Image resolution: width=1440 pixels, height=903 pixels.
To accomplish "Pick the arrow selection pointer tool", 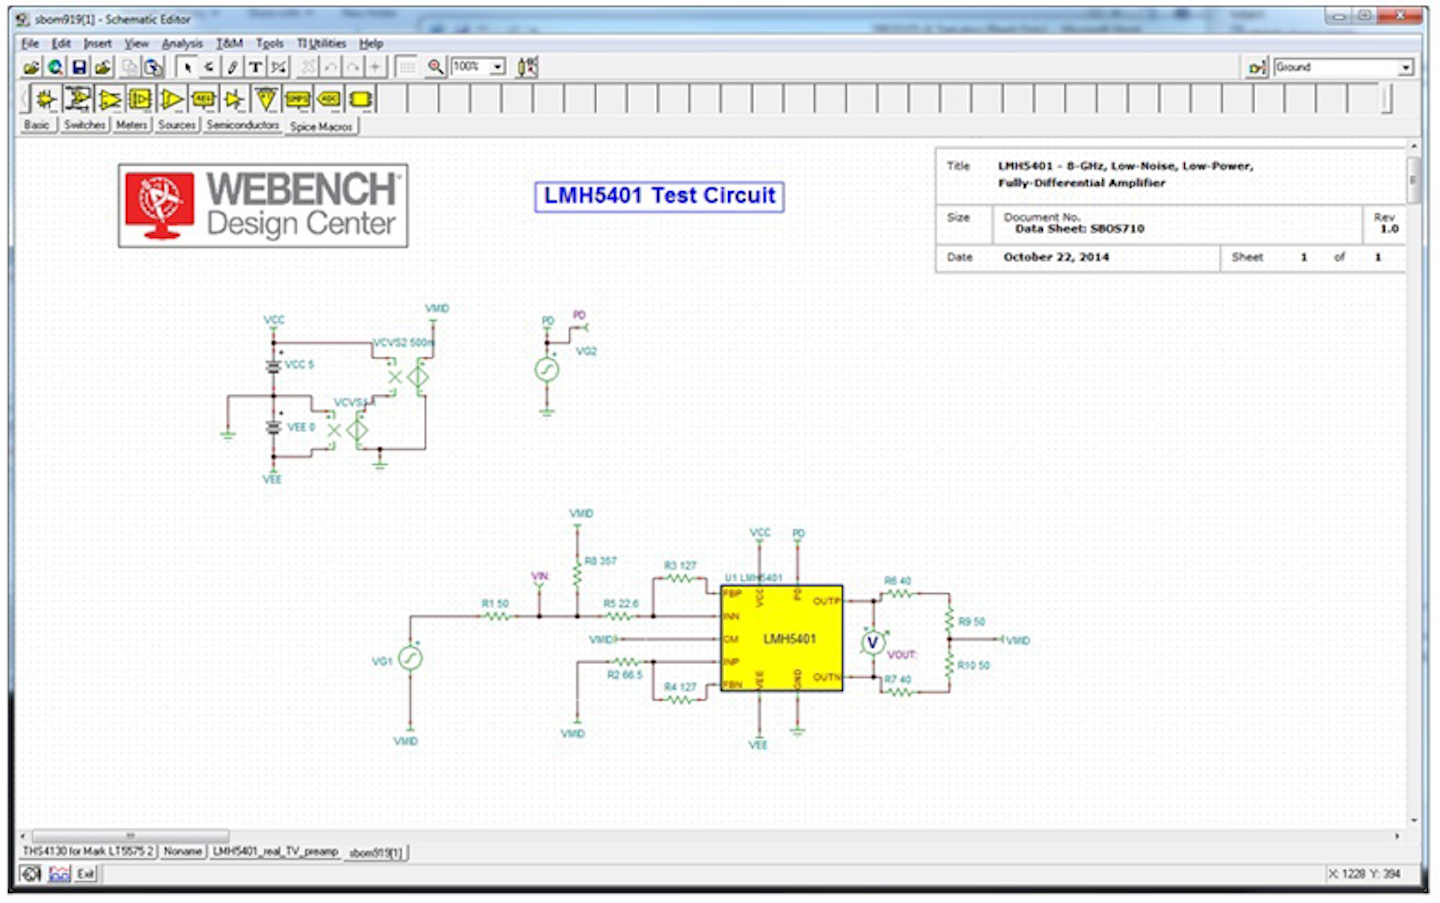I will click(186, 67).
